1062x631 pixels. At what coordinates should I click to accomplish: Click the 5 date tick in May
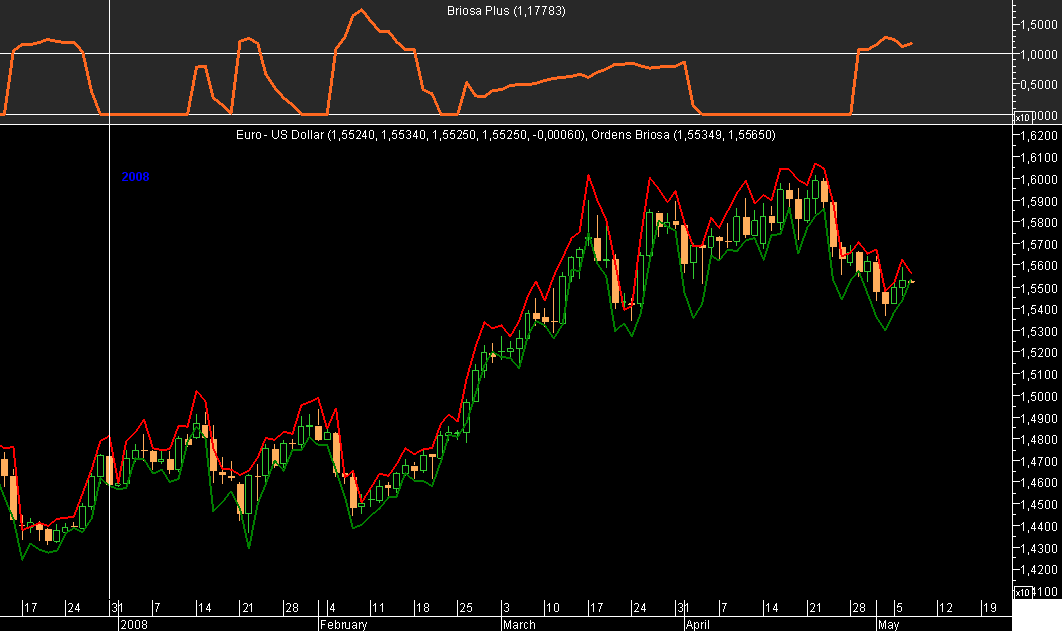(x=899, y=607)
